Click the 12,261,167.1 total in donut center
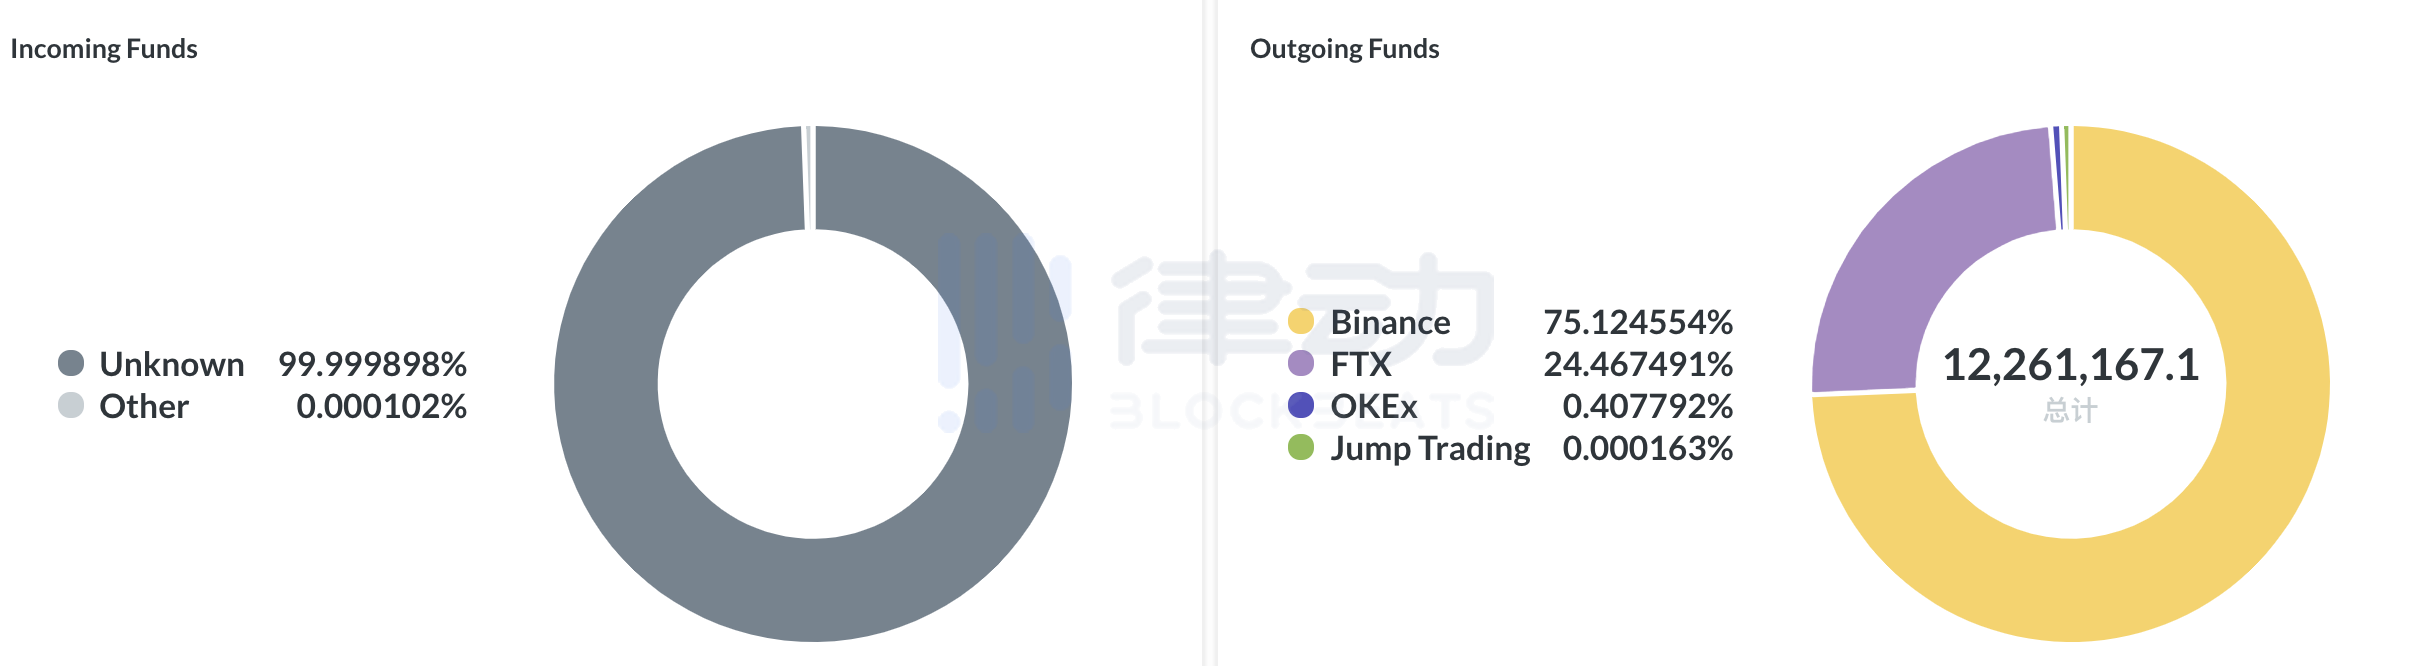The image size is (2432, 666). (x=2071, y=365)
